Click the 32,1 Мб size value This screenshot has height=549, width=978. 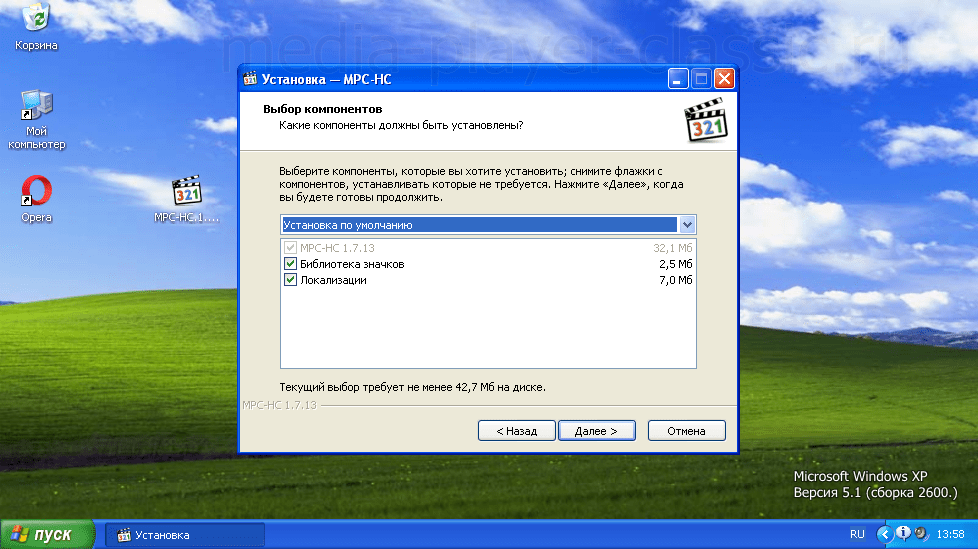pyautogui.click(x=672, y=248)
